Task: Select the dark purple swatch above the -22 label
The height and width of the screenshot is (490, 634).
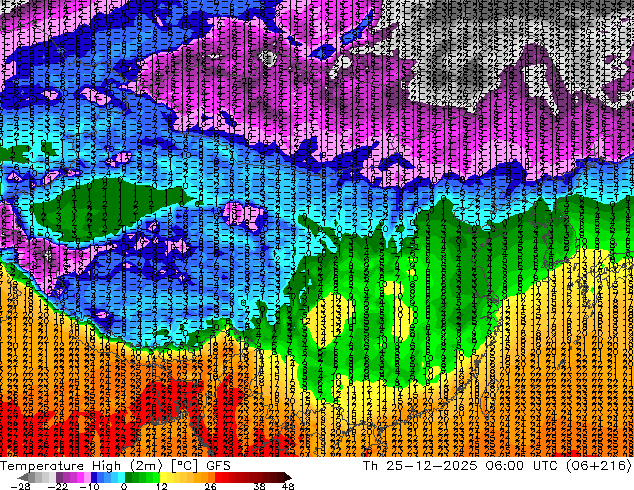Action: point(59,477)
